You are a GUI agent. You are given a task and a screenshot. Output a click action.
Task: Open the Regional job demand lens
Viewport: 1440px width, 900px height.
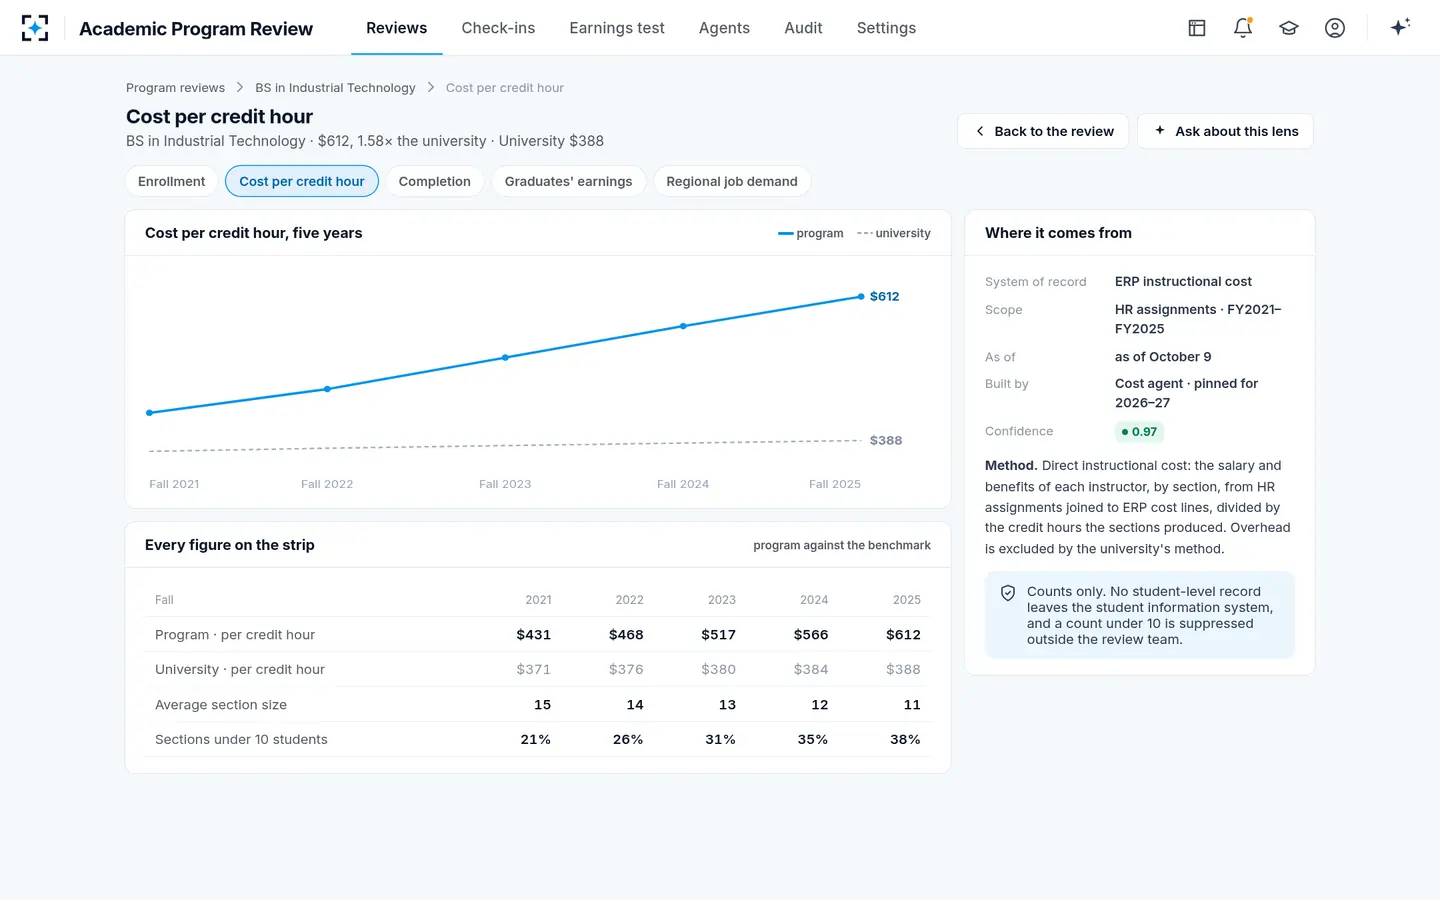(x=732, y=181)
